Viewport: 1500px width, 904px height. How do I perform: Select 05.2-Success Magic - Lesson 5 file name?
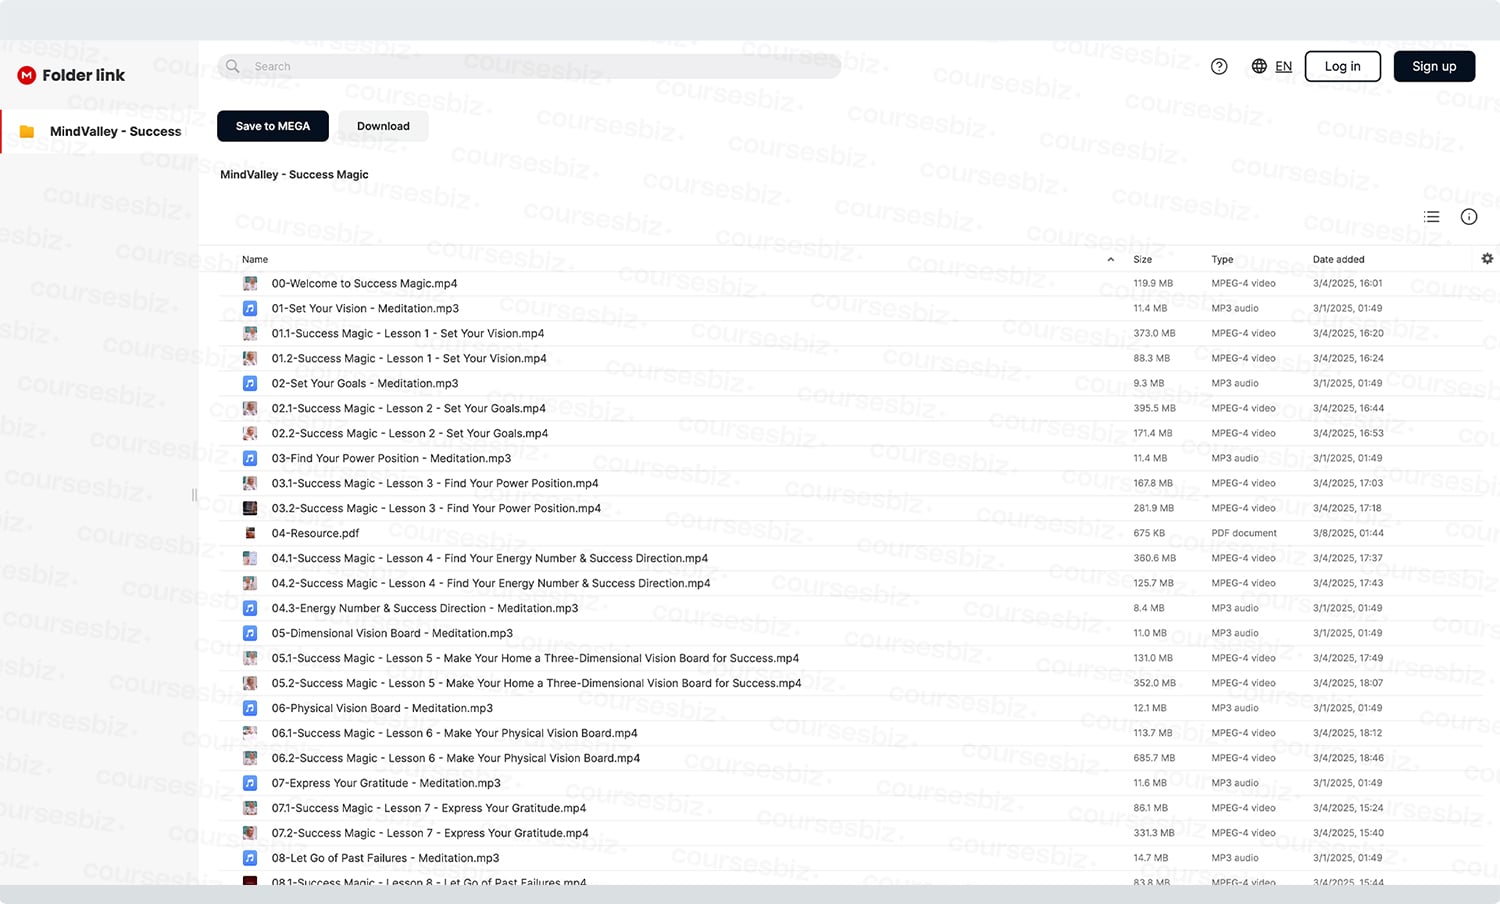point(536,683)
